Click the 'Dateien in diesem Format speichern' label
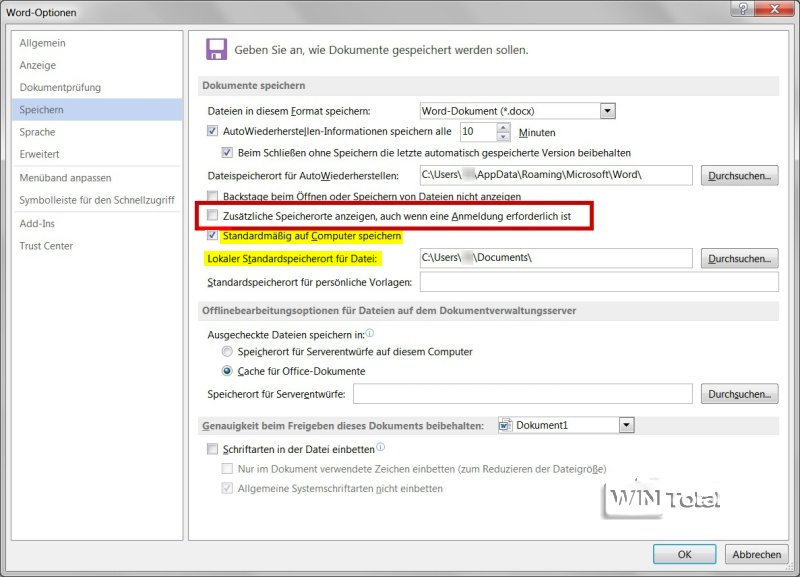Screen dimensions: 800x577 [289, 111]
